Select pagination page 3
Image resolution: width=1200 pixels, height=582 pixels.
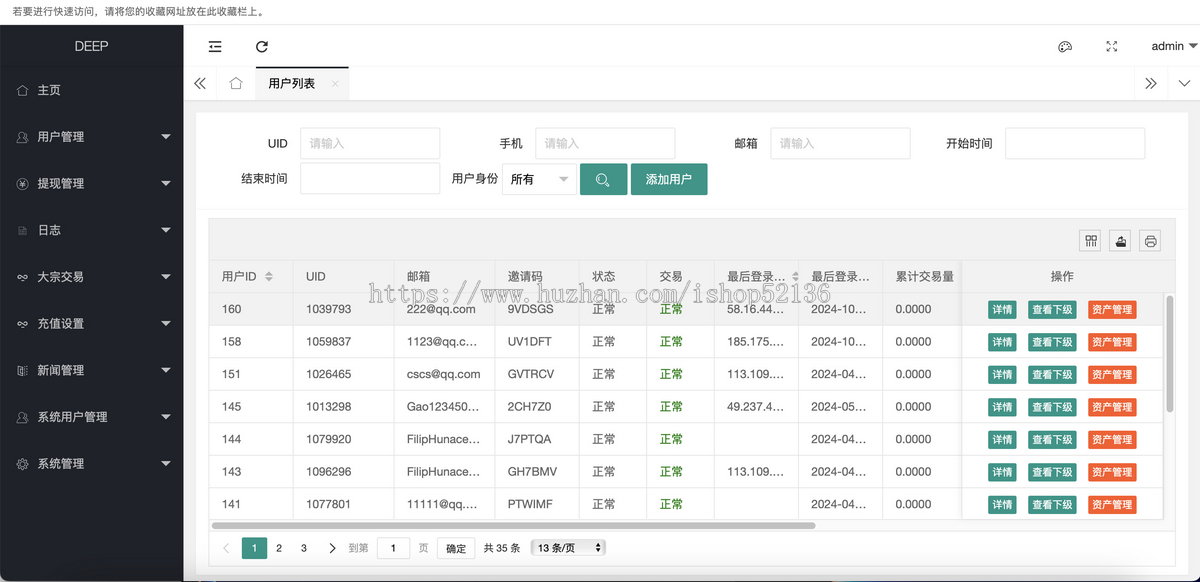[x=304, y=548]
